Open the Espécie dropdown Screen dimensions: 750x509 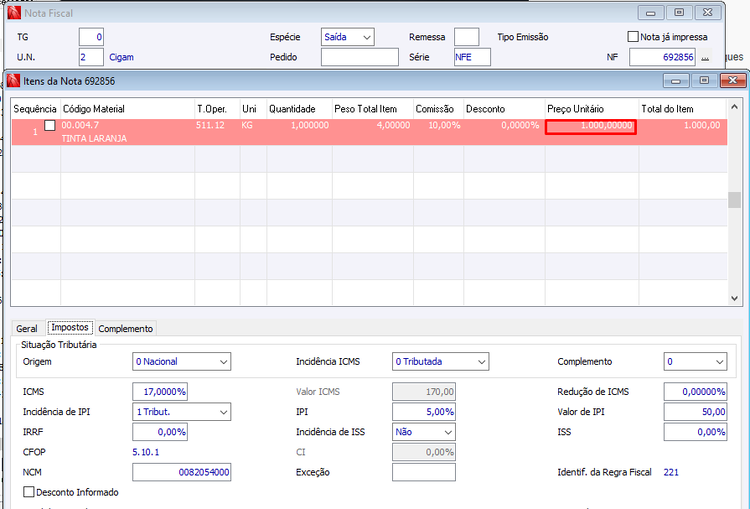[348, 37]
